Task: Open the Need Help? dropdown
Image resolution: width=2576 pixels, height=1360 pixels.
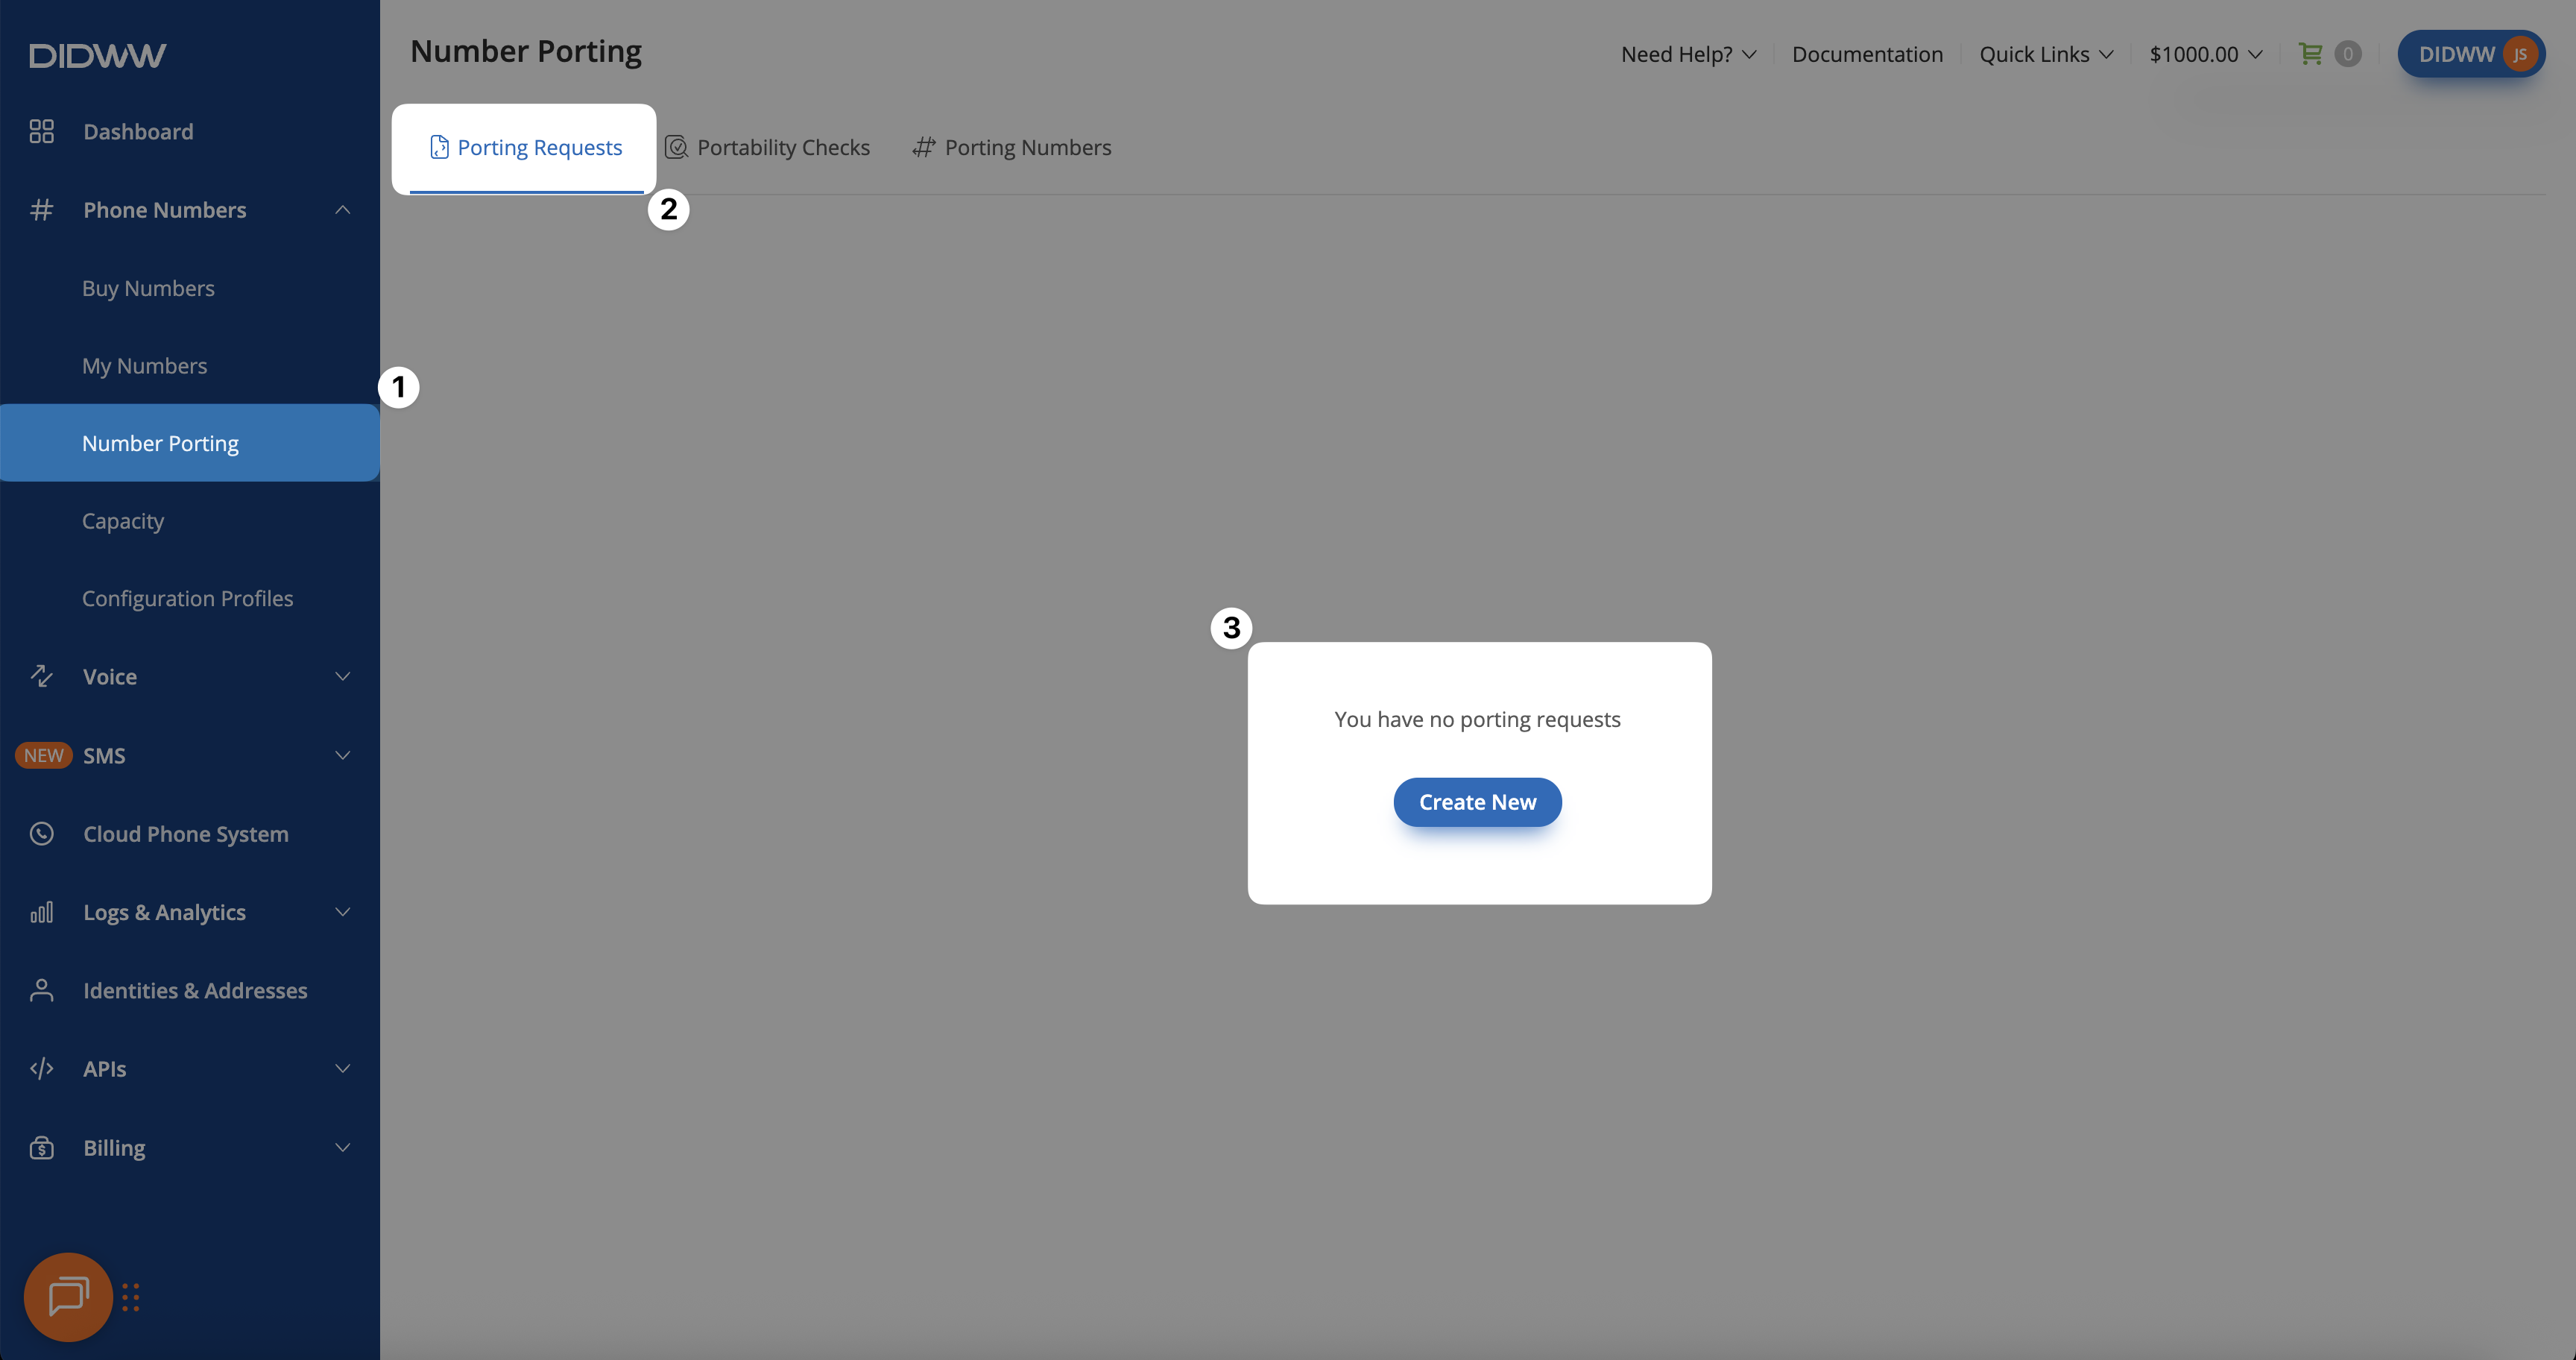Action: pos(1688,54)
